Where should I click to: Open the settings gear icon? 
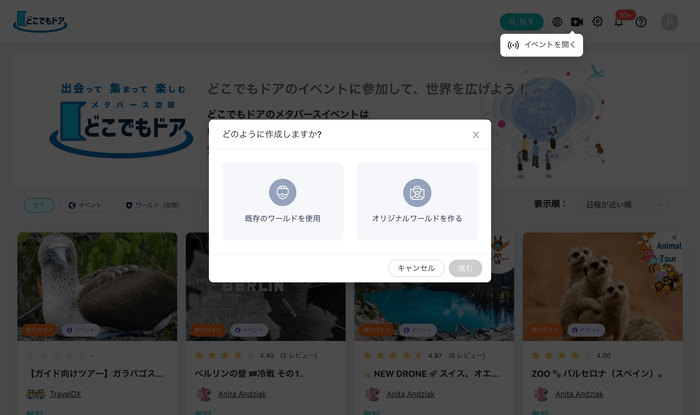click(597, 21)
